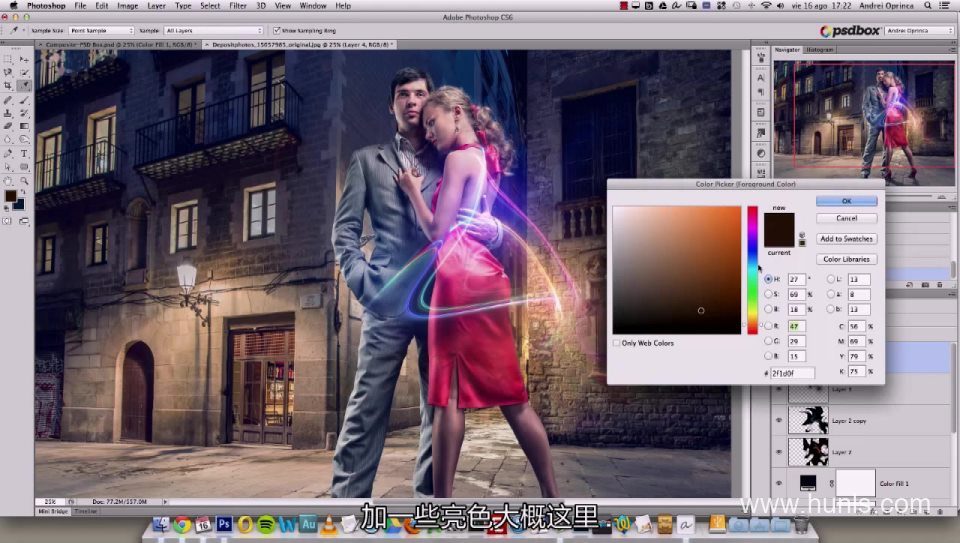This screenshot has height=543, width=960.
Task: Open the Layer menu
Action: click(156, 6)
